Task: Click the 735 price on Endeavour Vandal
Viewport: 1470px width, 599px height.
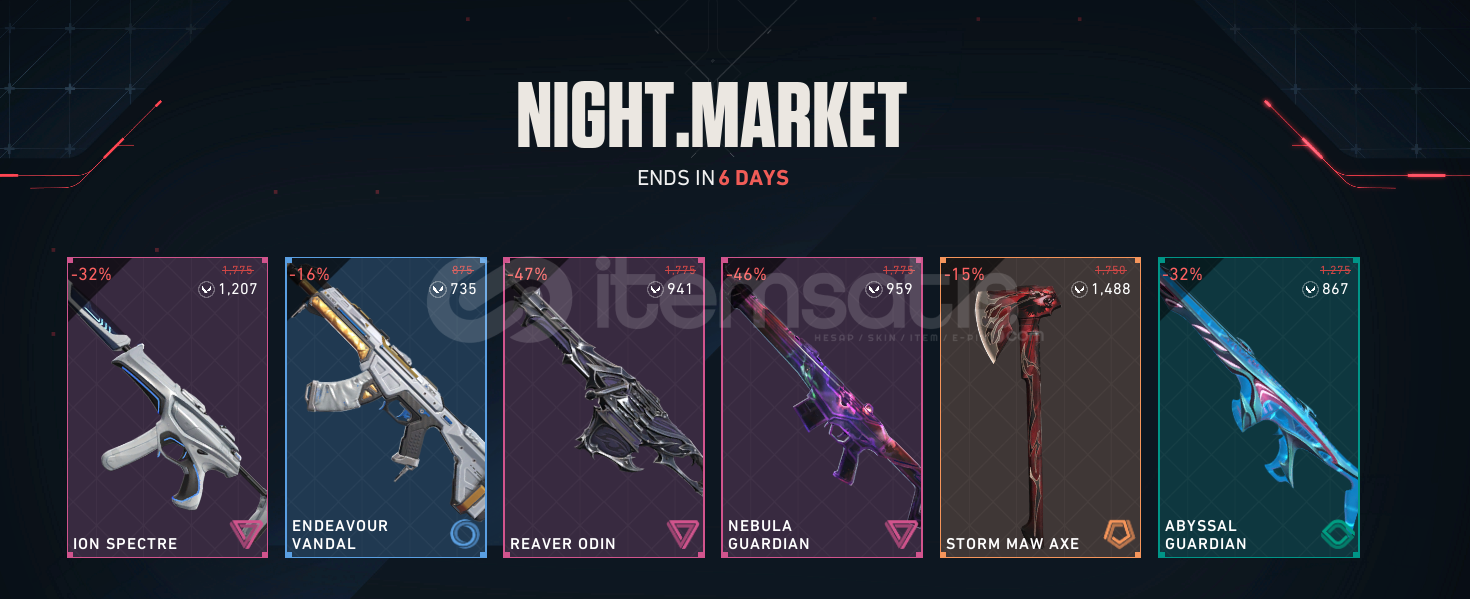Action: pos(464,289)
